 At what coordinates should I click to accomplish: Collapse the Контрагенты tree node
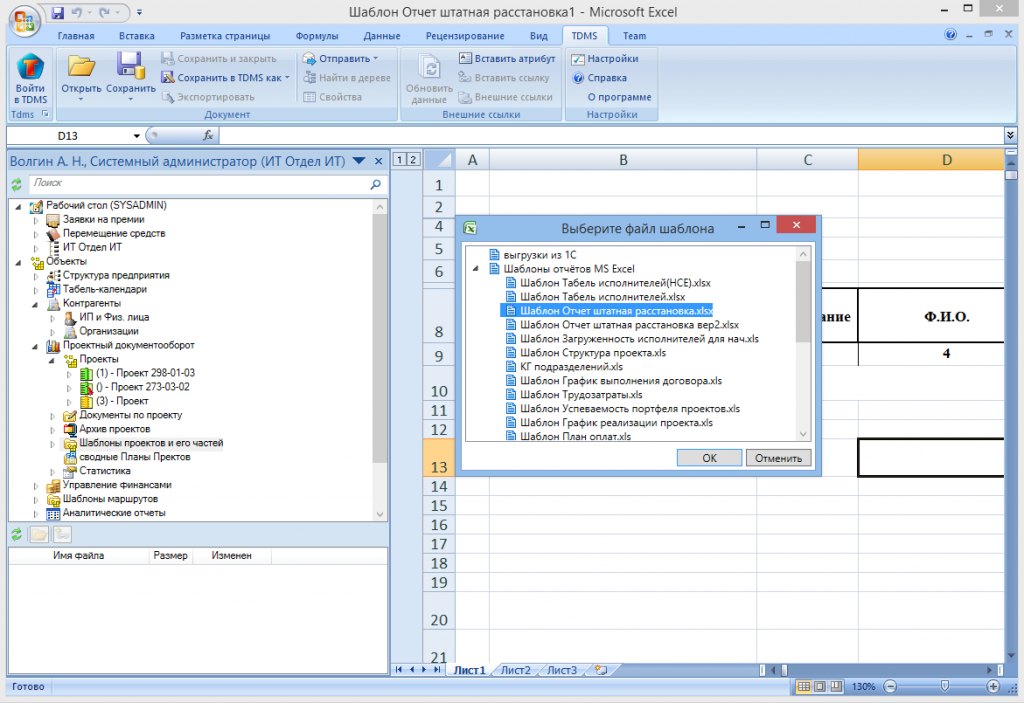(x=35, y=304)
